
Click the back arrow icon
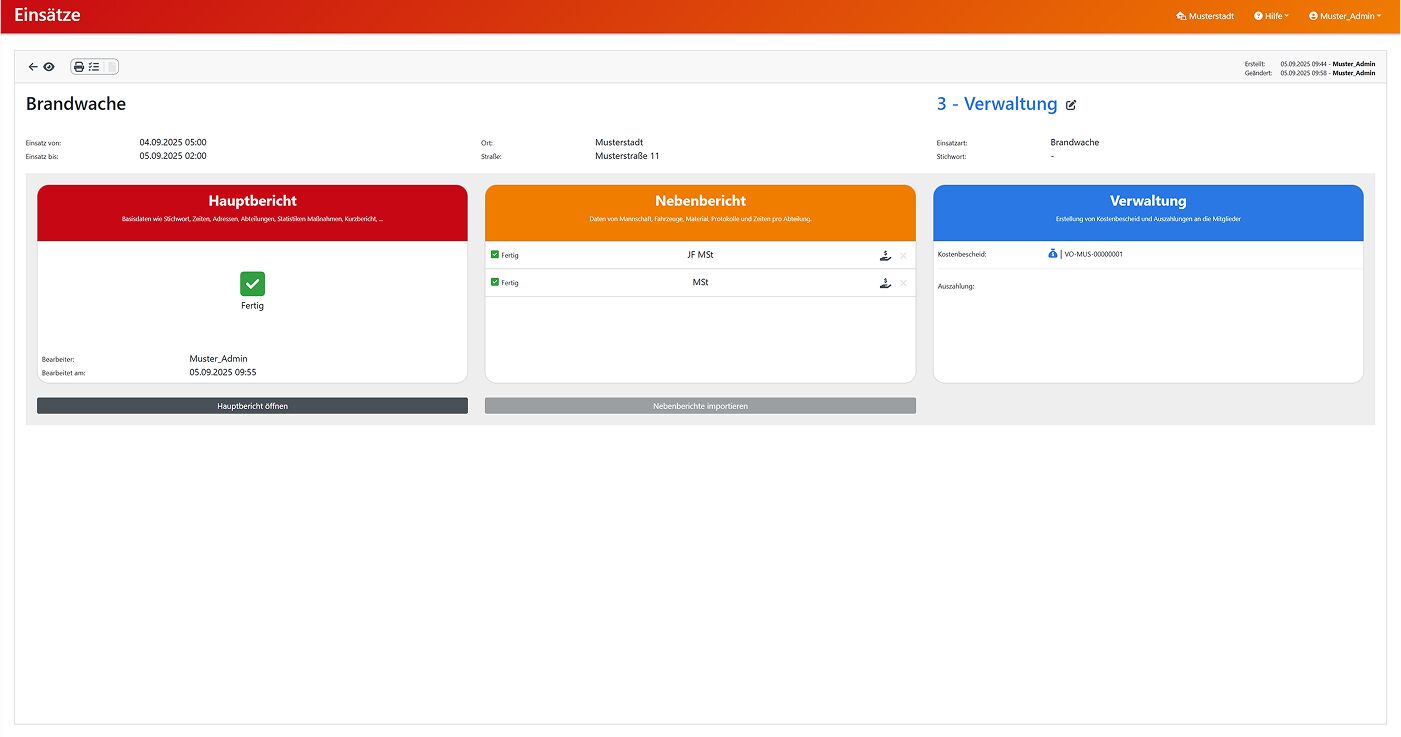click(32, 67)
